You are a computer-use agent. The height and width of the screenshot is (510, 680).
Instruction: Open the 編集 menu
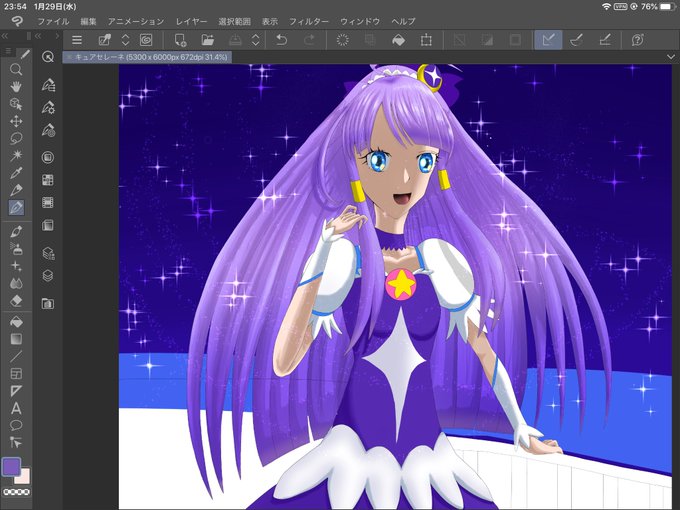click(88, 21)
